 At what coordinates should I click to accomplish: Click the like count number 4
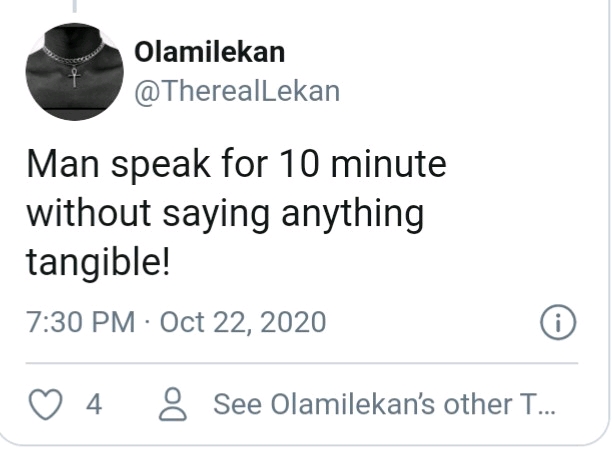pyautogui.click(x=93, y=405)
